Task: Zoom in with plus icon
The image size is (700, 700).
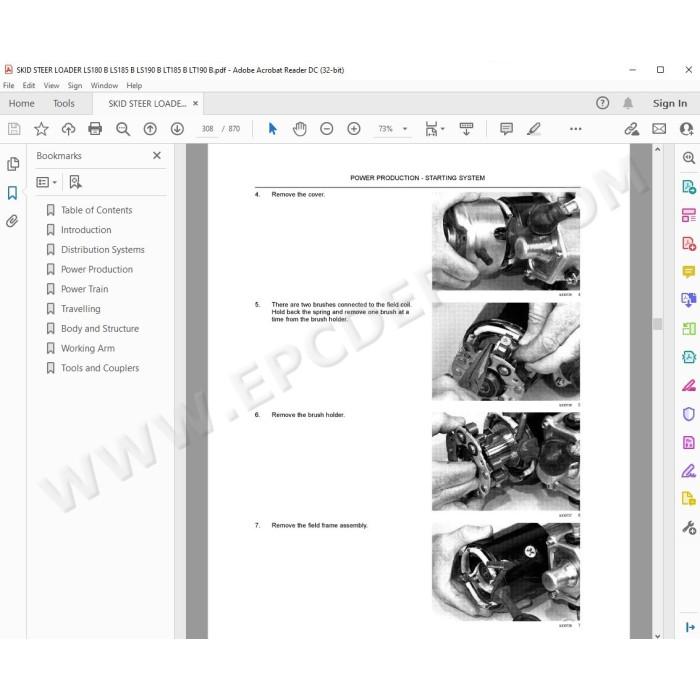Action: [354, 129]
